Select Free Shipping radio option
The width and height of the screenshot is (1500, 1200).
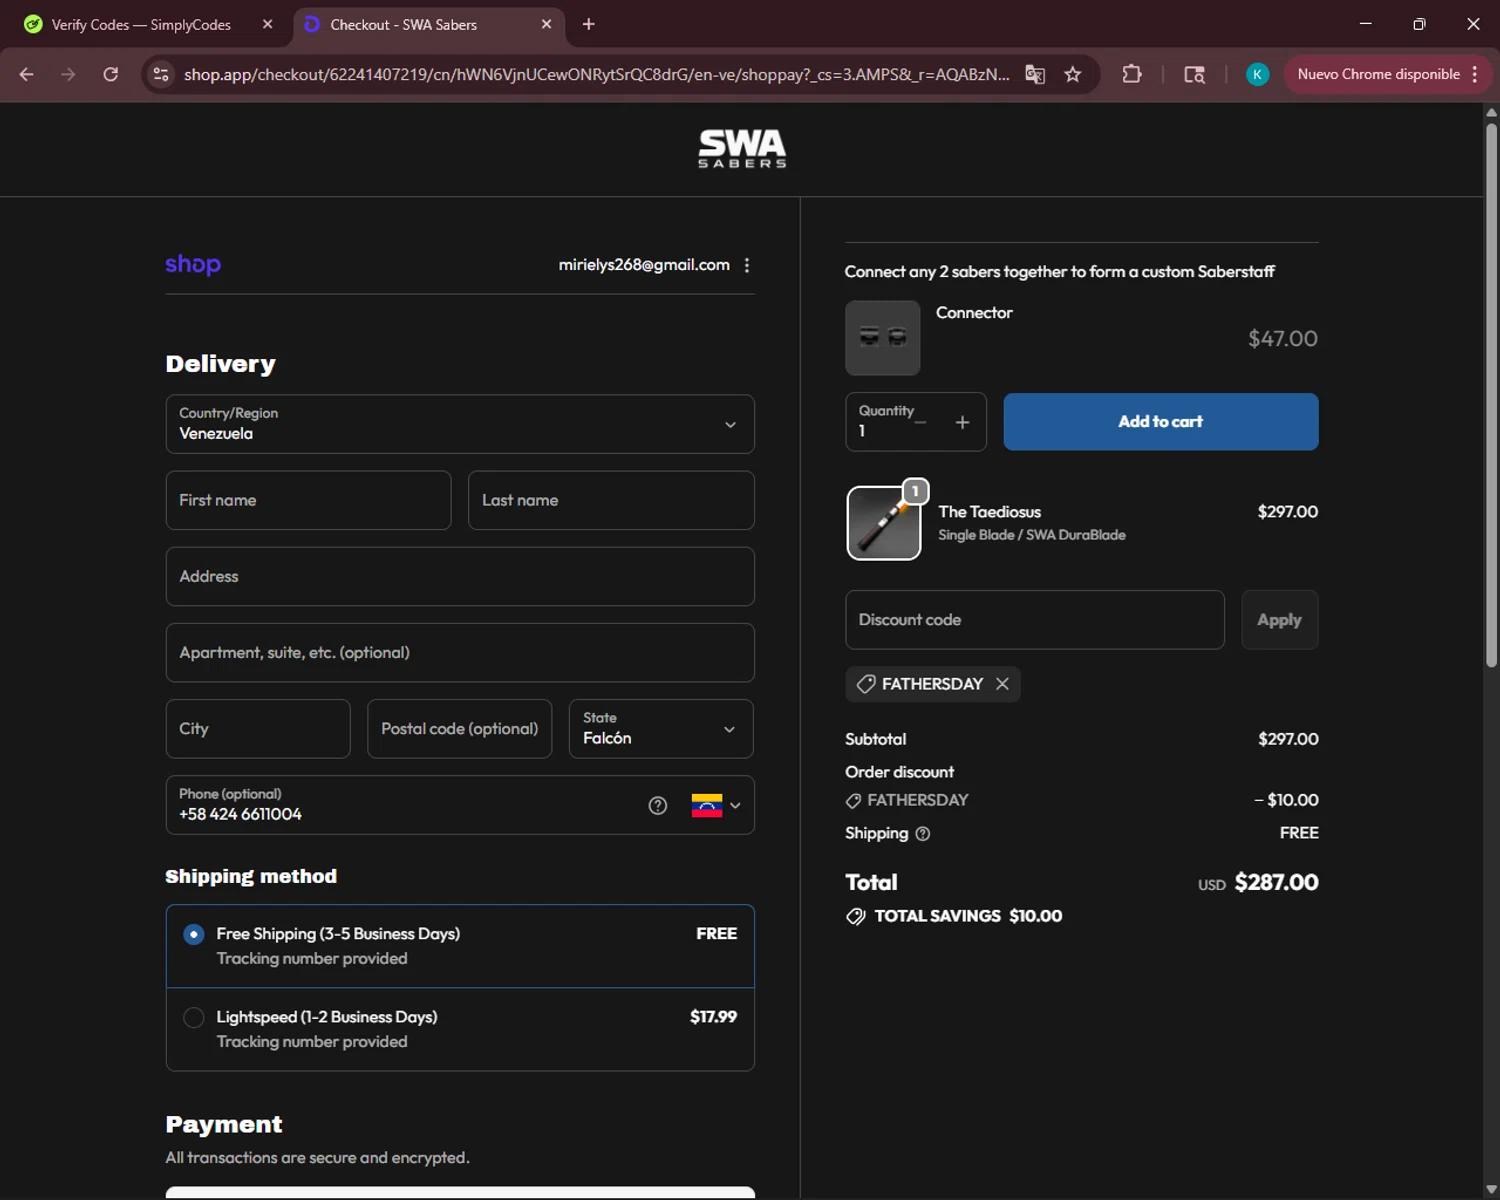click(194, 934)
